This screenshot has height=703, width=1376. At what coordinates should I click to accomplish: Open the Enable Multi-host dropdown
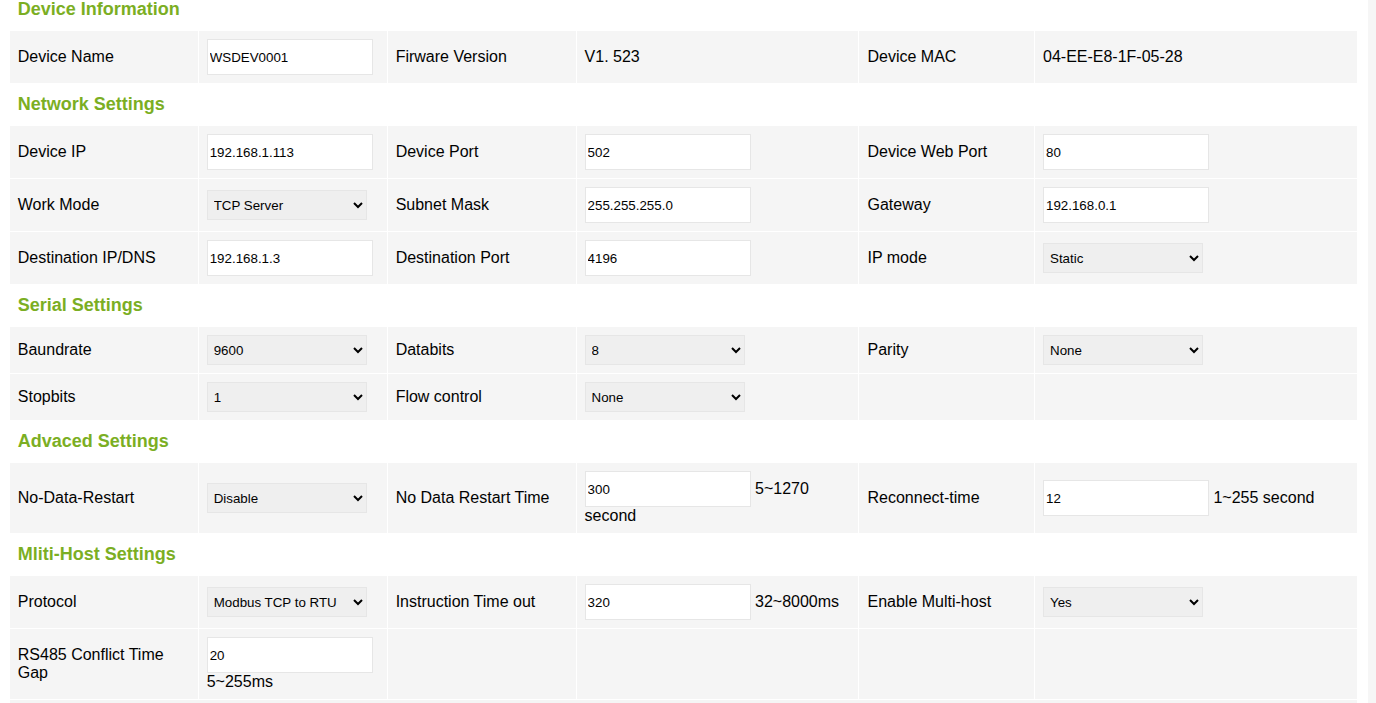point(1122,602)
